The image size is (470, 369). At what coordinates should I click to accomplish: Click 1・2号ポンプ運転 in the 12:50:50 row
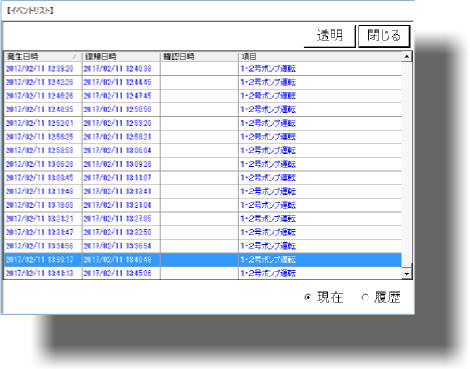coord(268,110)
